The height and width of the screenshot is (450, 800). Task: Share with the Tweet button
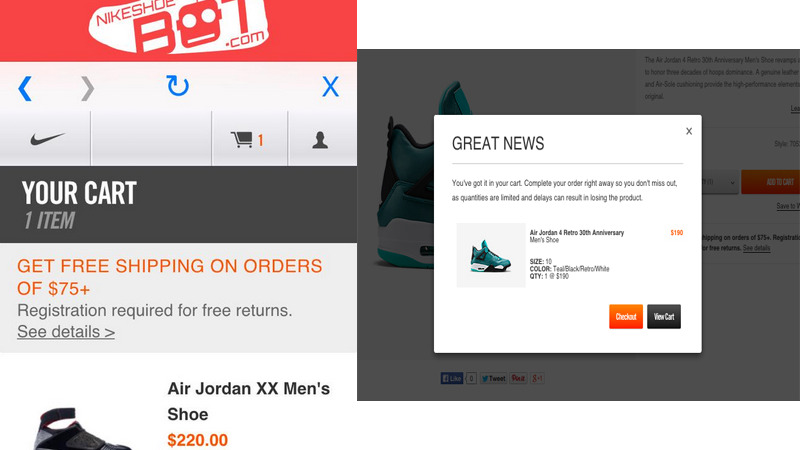tap(493, 378)
